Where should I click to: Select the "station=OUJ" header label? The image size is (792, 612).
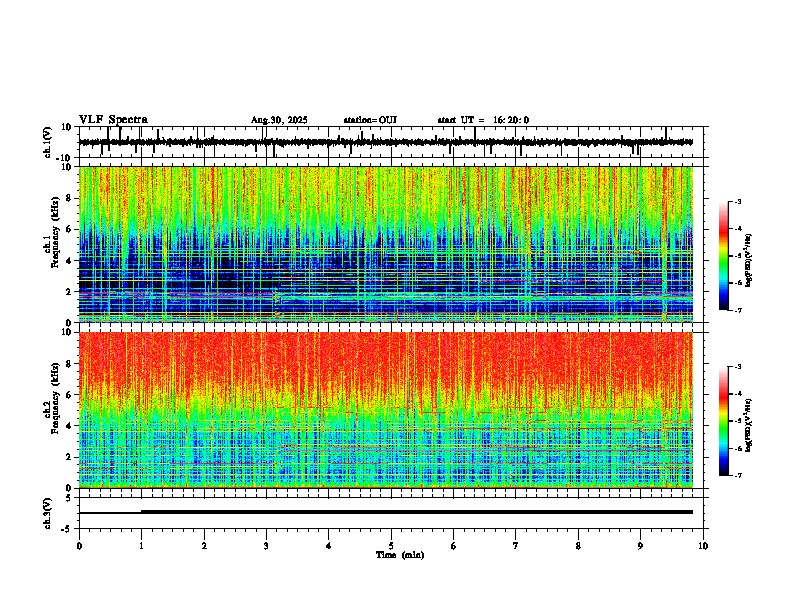click(x=370, y=120)
